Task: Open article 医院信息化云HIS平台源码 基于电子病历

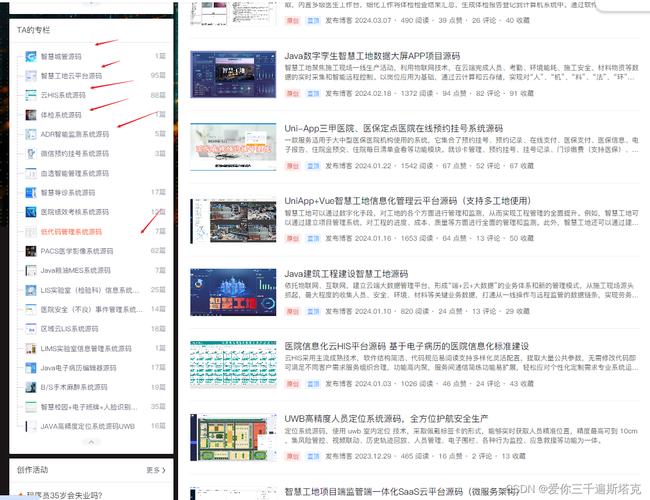Action: coord(407,346)
